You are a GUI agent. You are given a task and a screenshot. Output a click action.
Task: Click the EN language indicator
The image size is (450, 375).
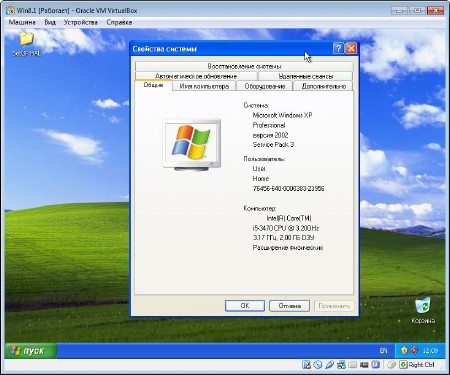(383, 351)
